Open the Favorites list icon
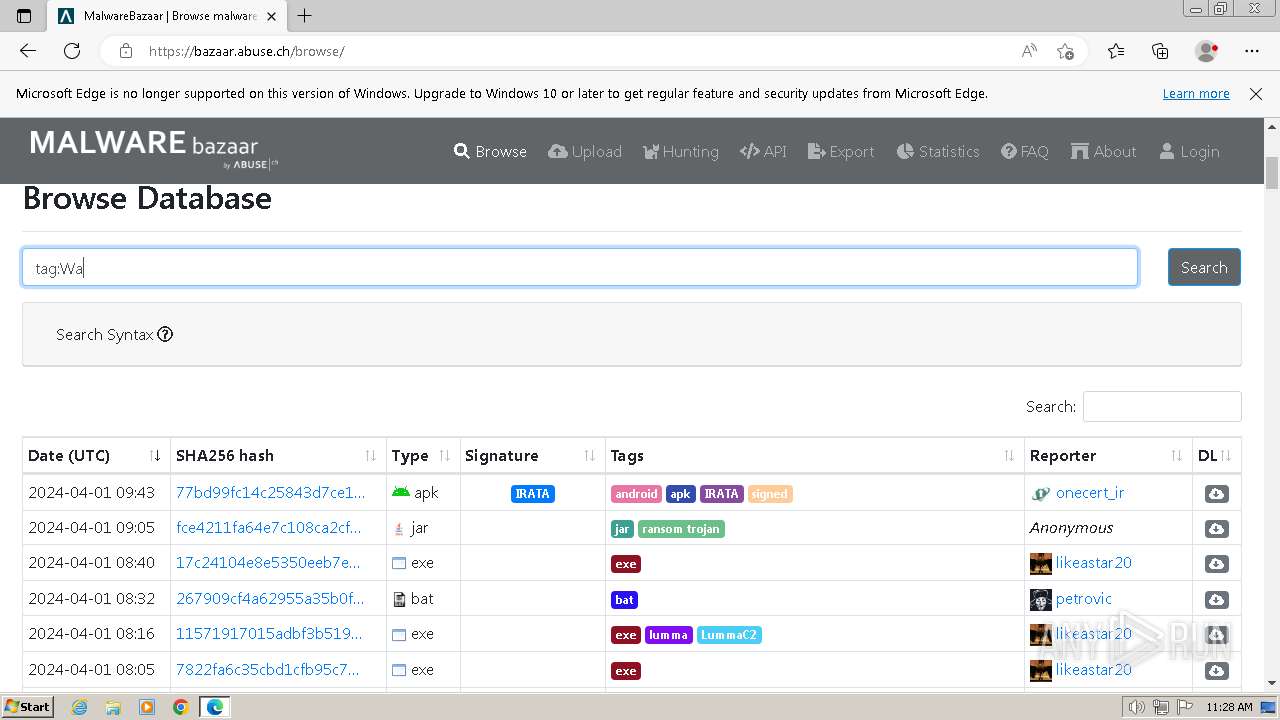The image size is (1280, 720). 1116,51
